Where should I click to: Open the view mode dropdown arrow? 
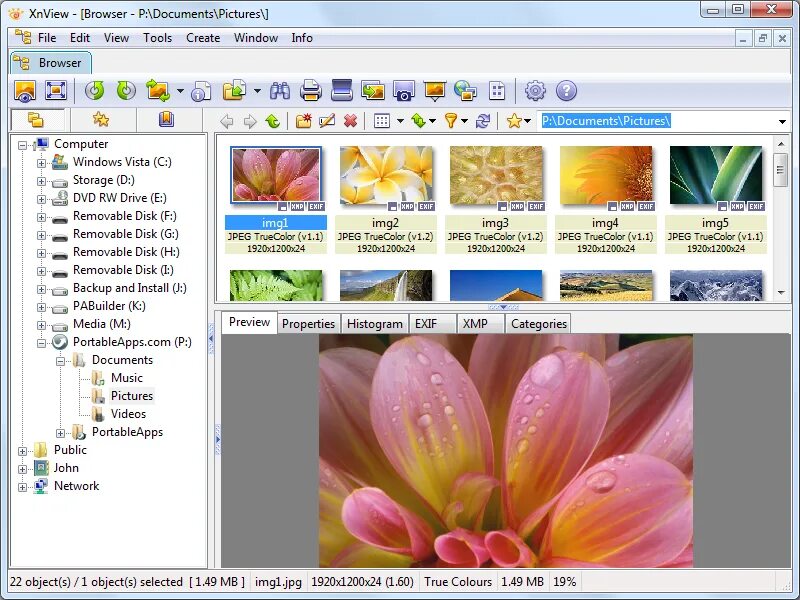[x=401, y=120]
